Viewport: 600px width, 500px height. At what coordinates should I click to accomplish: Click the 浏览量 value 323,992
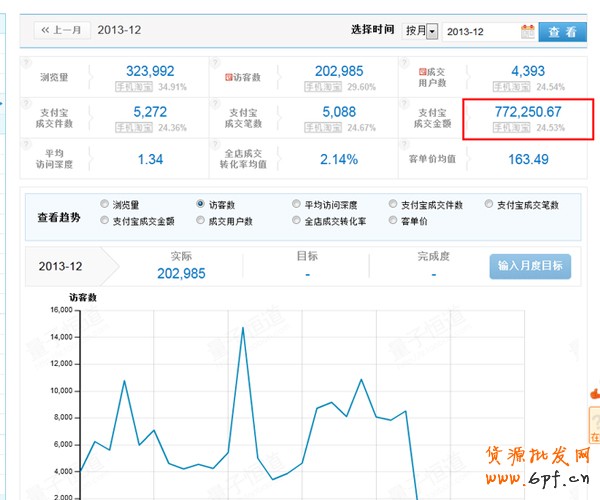click(x=150, y=71)
